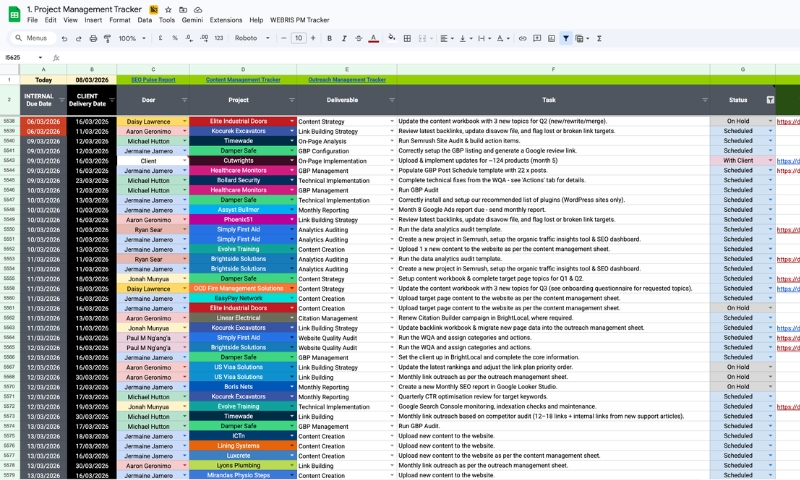Open the Outreach Management Tracker link
The width and height of the screenshot is (800, 480).
click(347, 80)
